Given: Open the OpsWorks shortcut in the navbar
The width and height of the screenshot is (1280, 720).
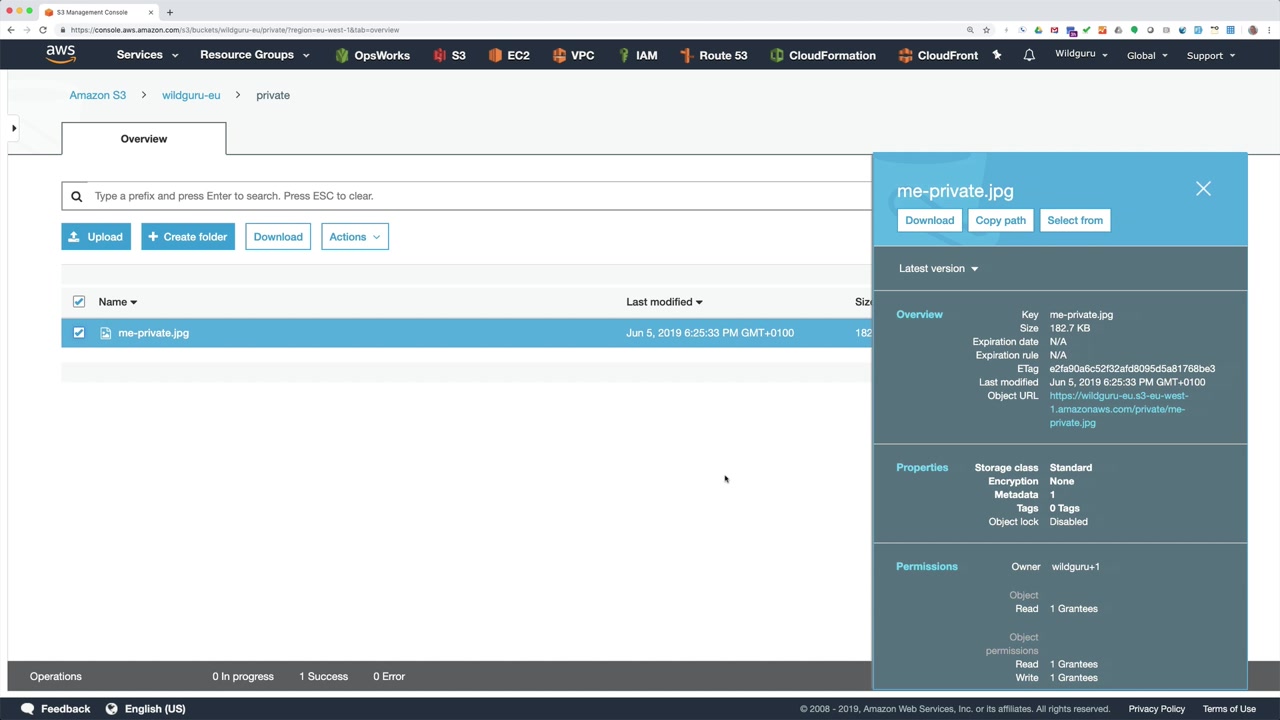Looking at the screenshot, I should coord(372,55).
